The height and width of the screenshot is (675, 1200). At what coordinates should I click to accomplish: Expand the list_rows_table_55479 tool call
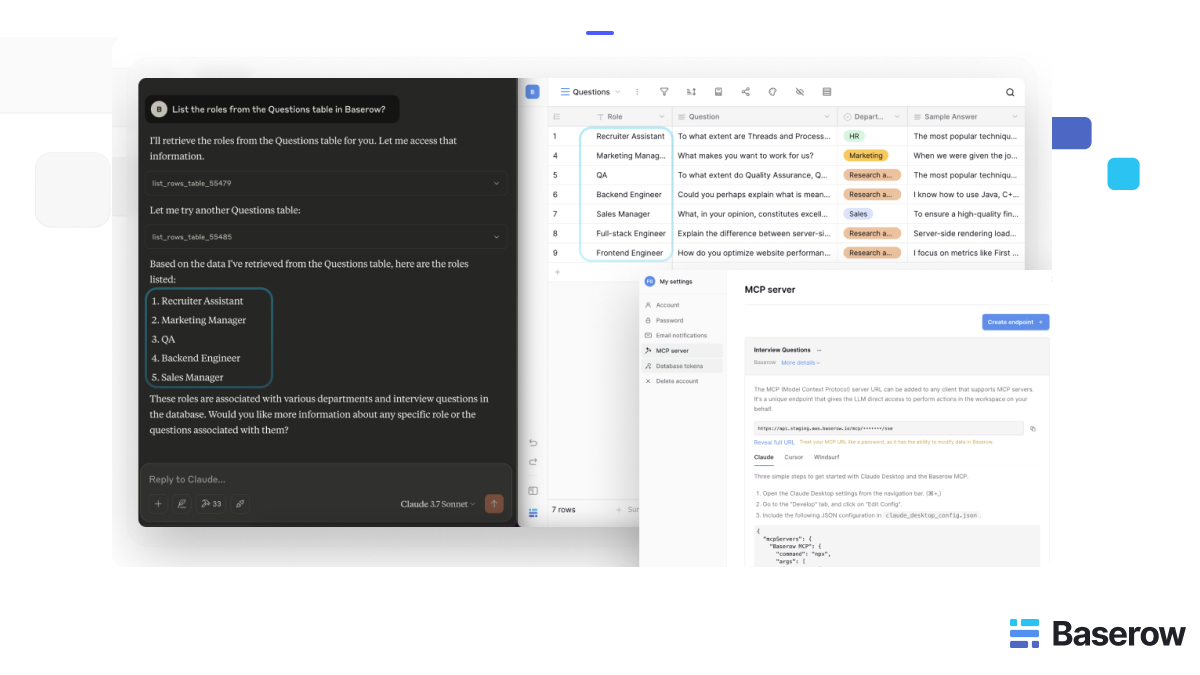tap(325, 183)
